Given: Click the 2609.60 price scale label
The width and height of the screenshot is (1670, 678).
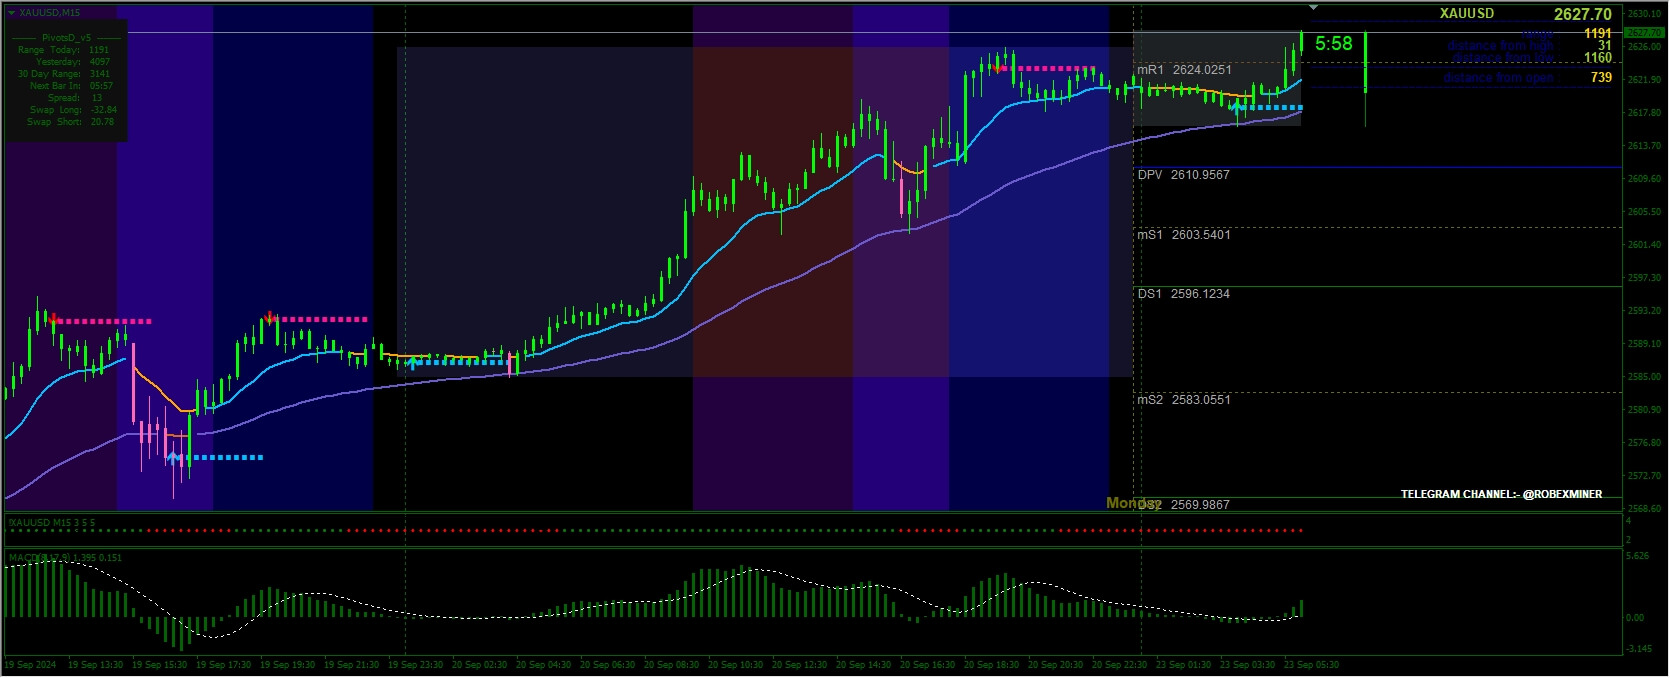Looking at the screenshot, I should point(1645,179).
